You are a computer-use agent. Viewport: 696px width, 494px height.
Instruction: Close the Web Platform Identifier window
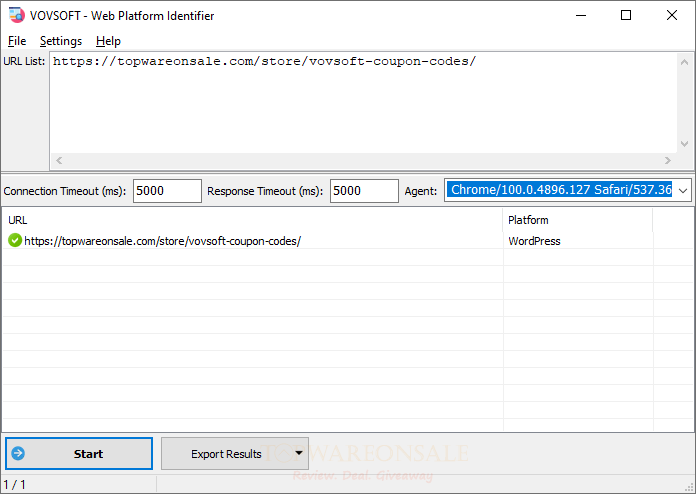[672, 15]
